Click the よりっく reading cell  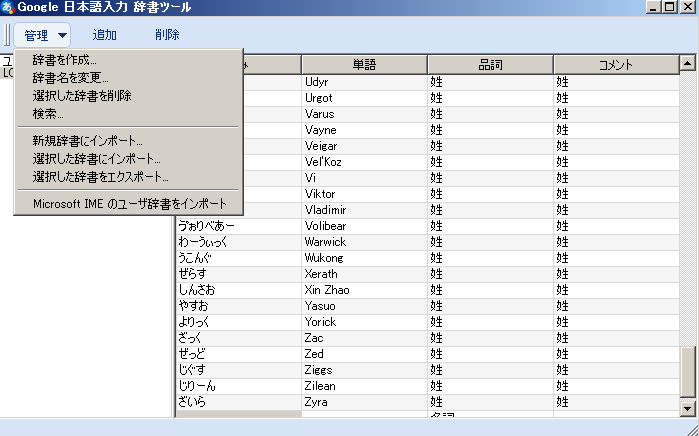[x=238, y=323]
